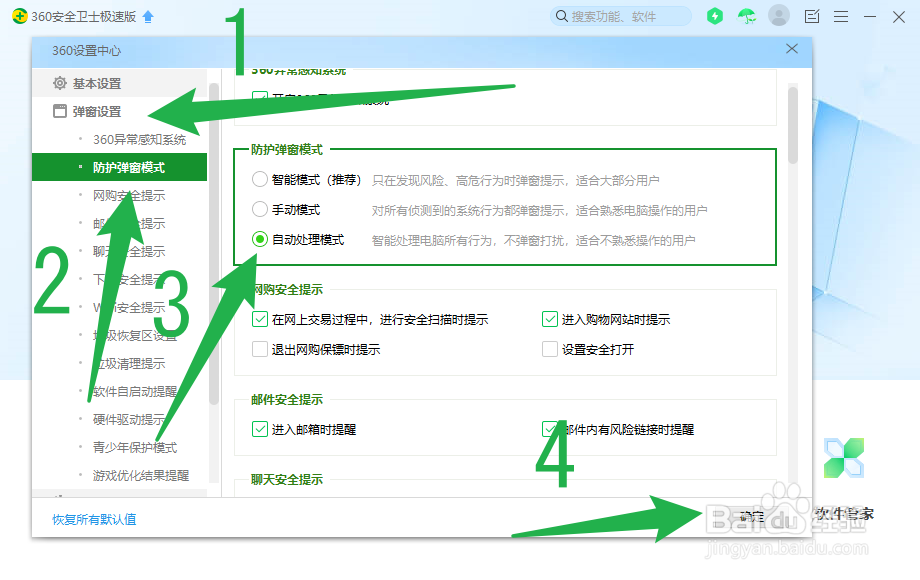This screenshot has width=920, height=580.
Task: Select 软件自启动提醒 in sidebar
Action: [x=119, y=391]
